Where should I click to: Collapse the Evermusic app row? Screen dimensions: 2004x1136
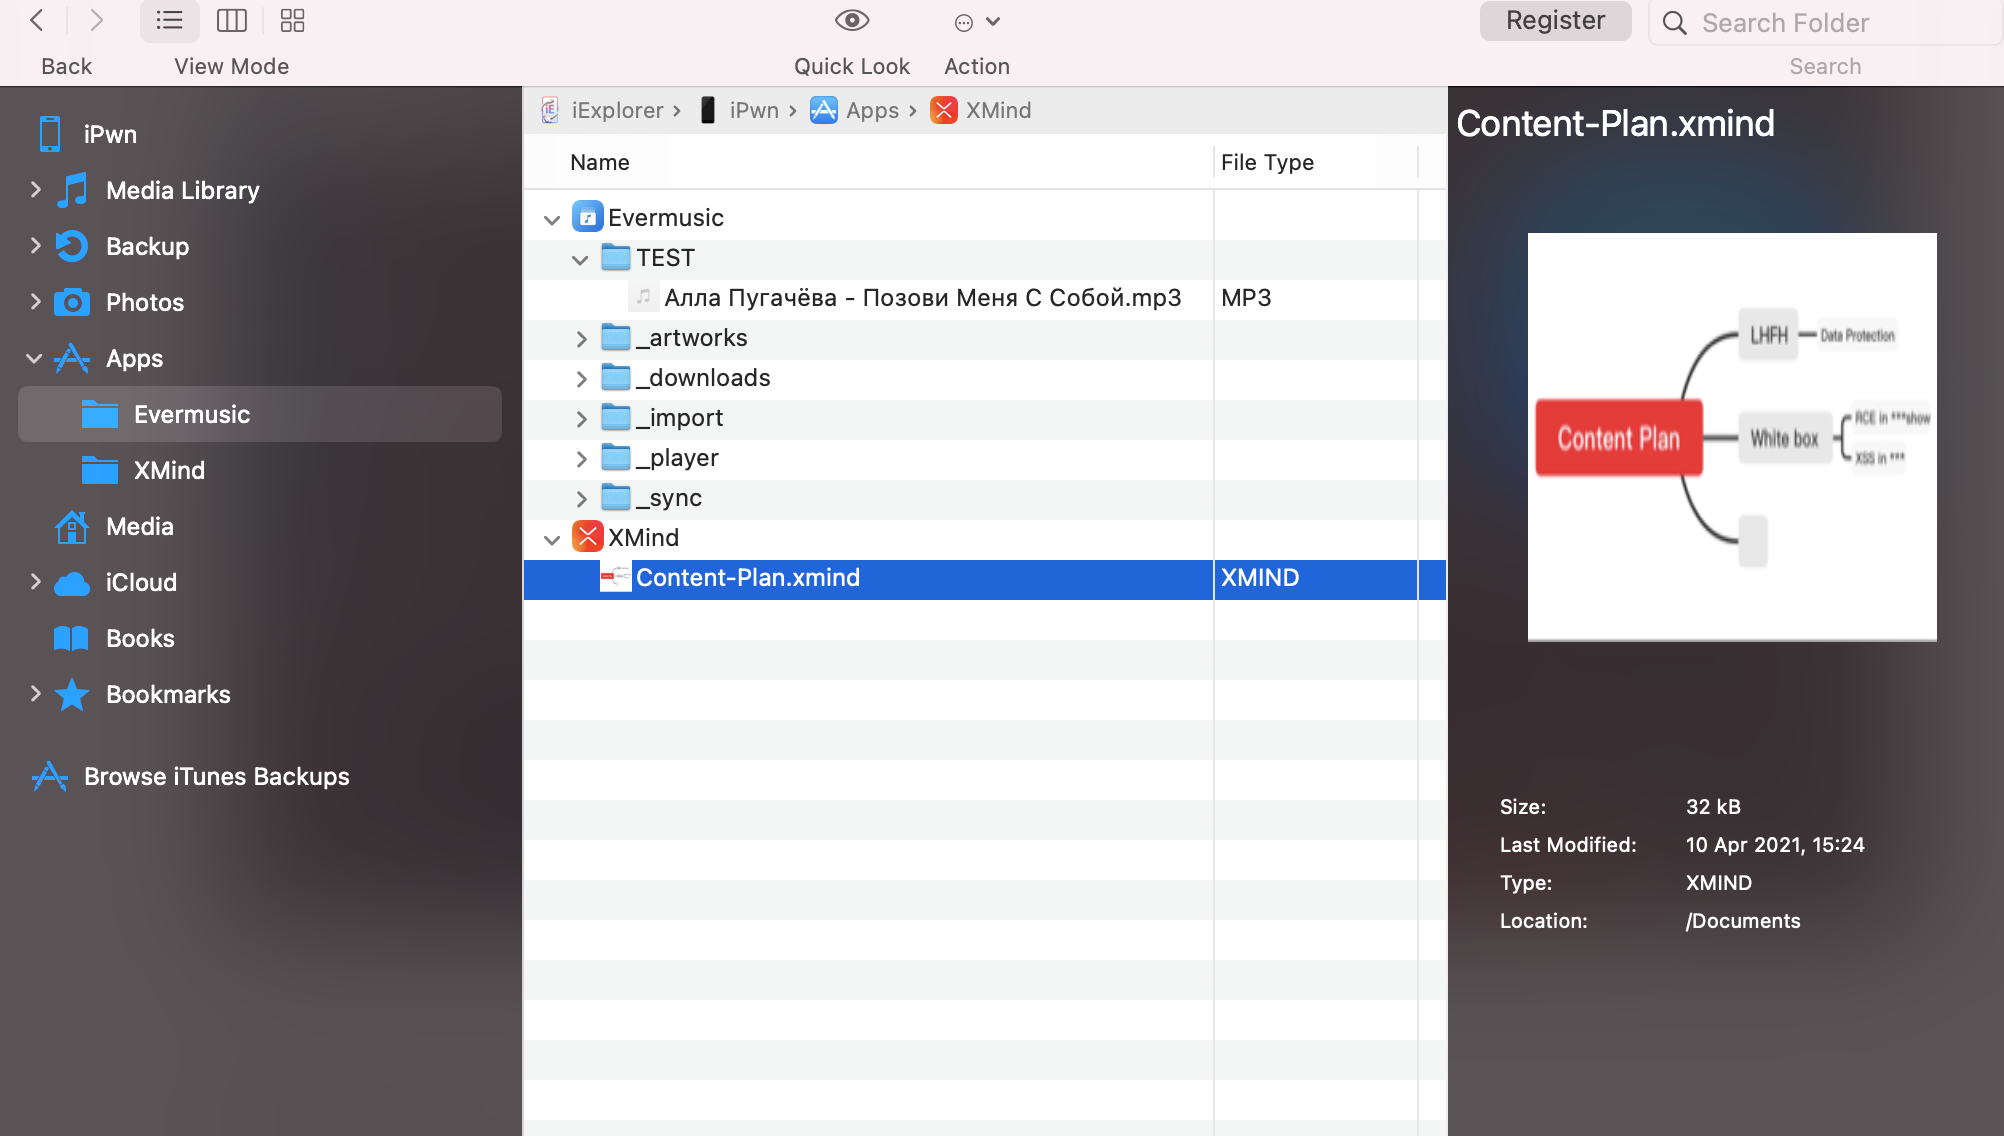tap(551, 219)
